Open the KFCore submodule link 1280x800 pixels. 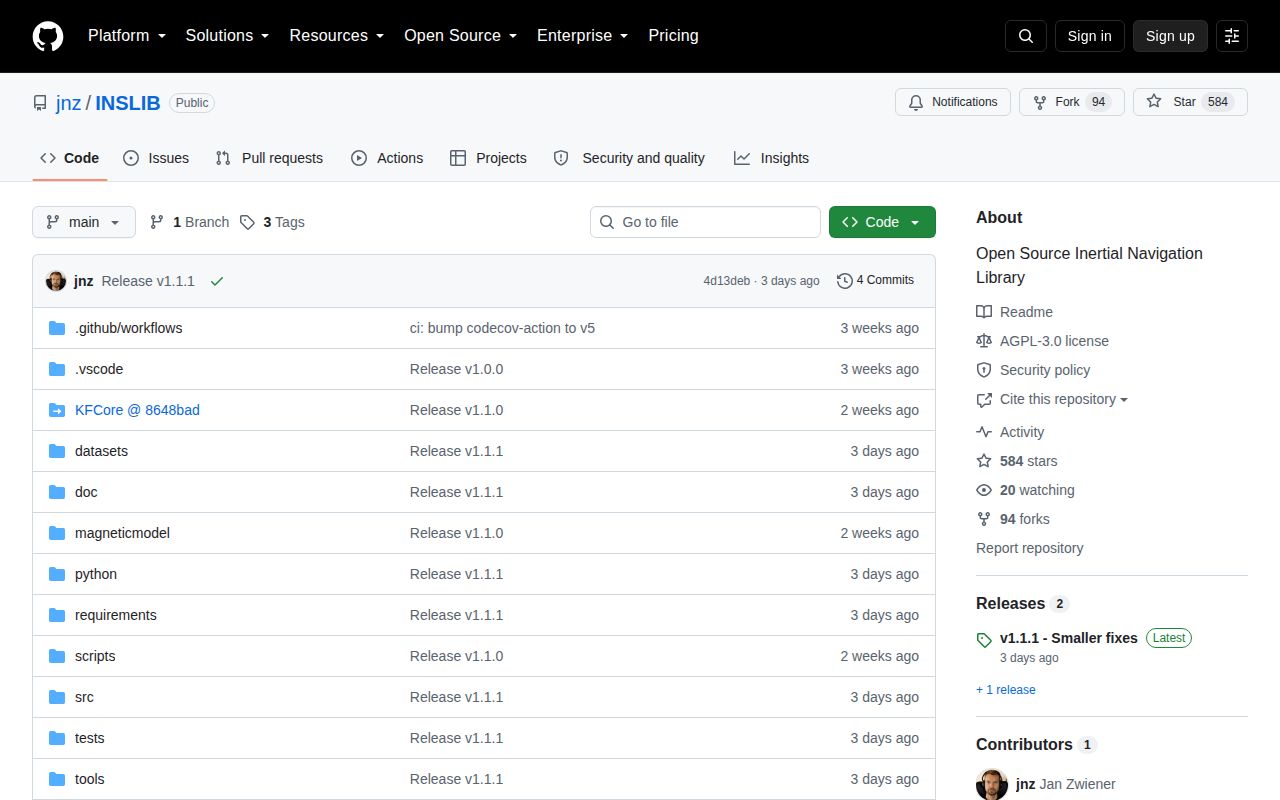137,410
